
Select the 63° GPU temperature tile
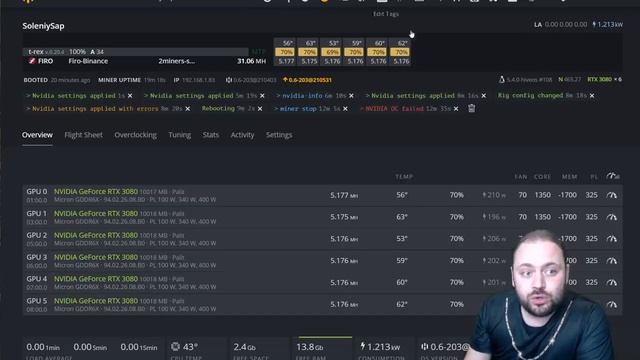tap(308, 52)
